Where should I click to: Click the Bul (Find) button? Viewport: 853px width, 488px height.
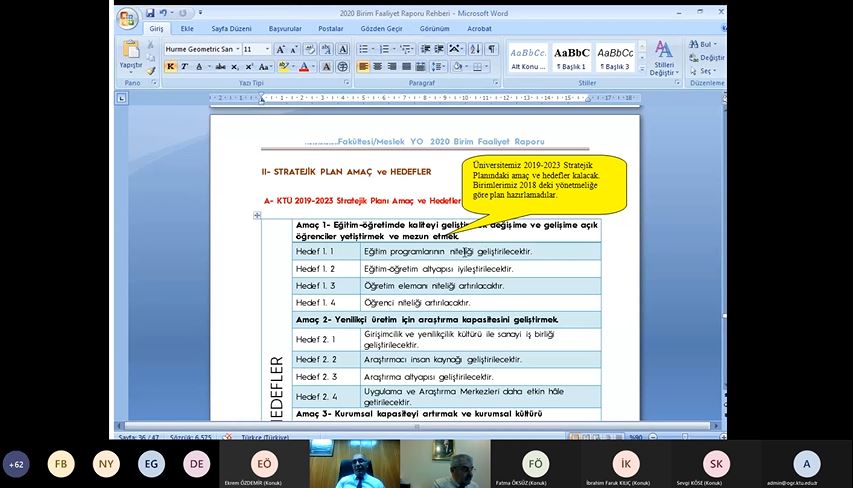(703, 45)
